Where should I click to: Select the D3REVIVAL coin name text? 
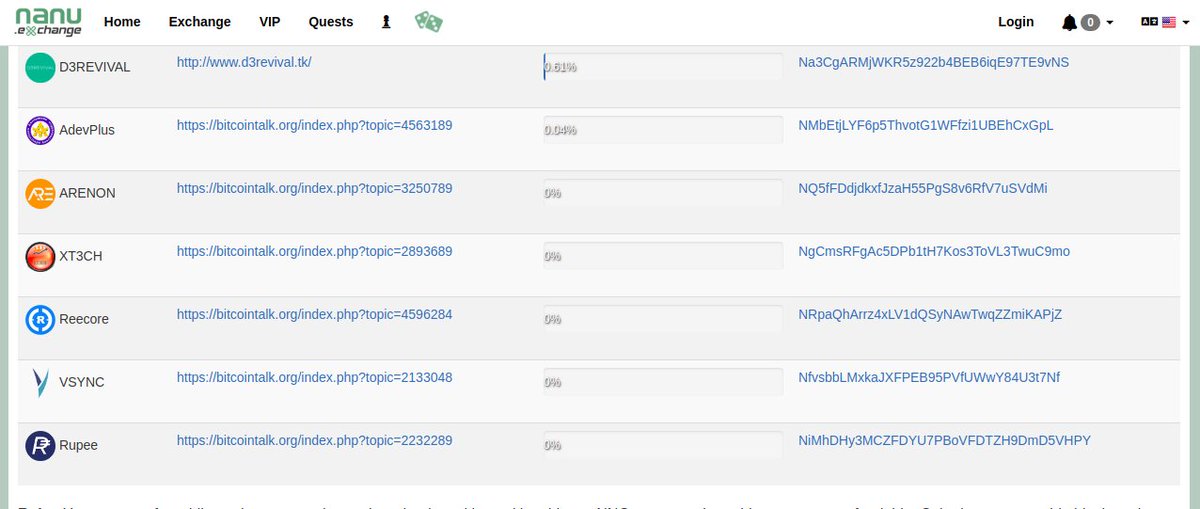click(95, 67)
